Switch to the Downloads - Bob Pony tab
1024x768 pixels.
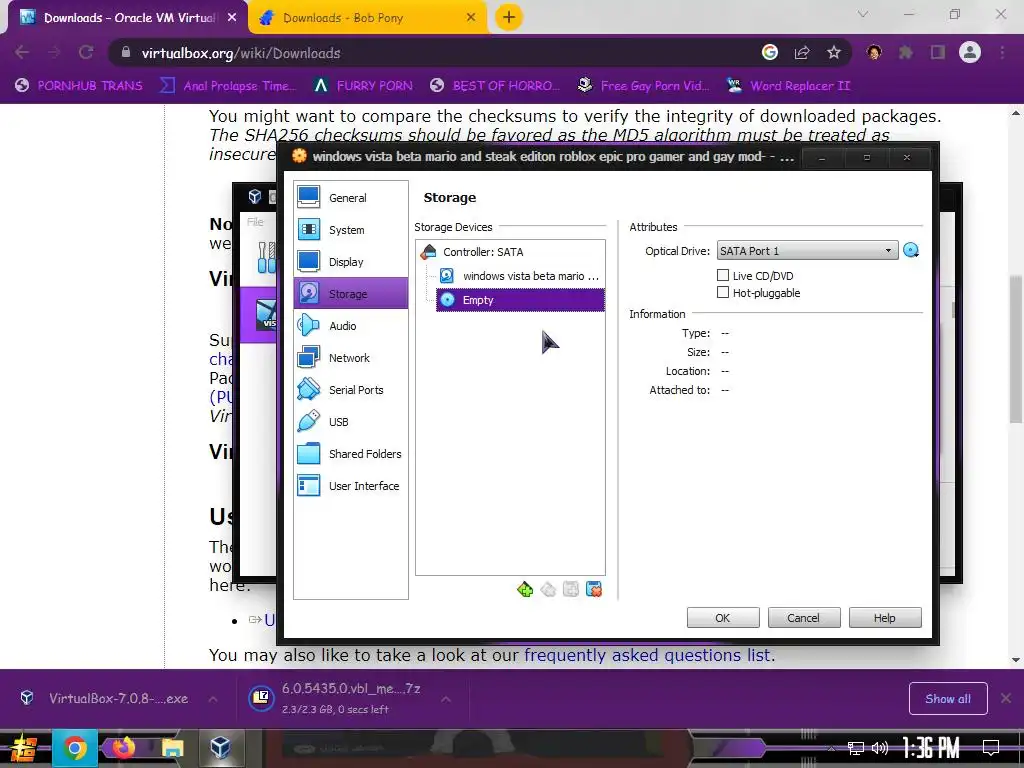pyautogui.click(x=368, y=18)
